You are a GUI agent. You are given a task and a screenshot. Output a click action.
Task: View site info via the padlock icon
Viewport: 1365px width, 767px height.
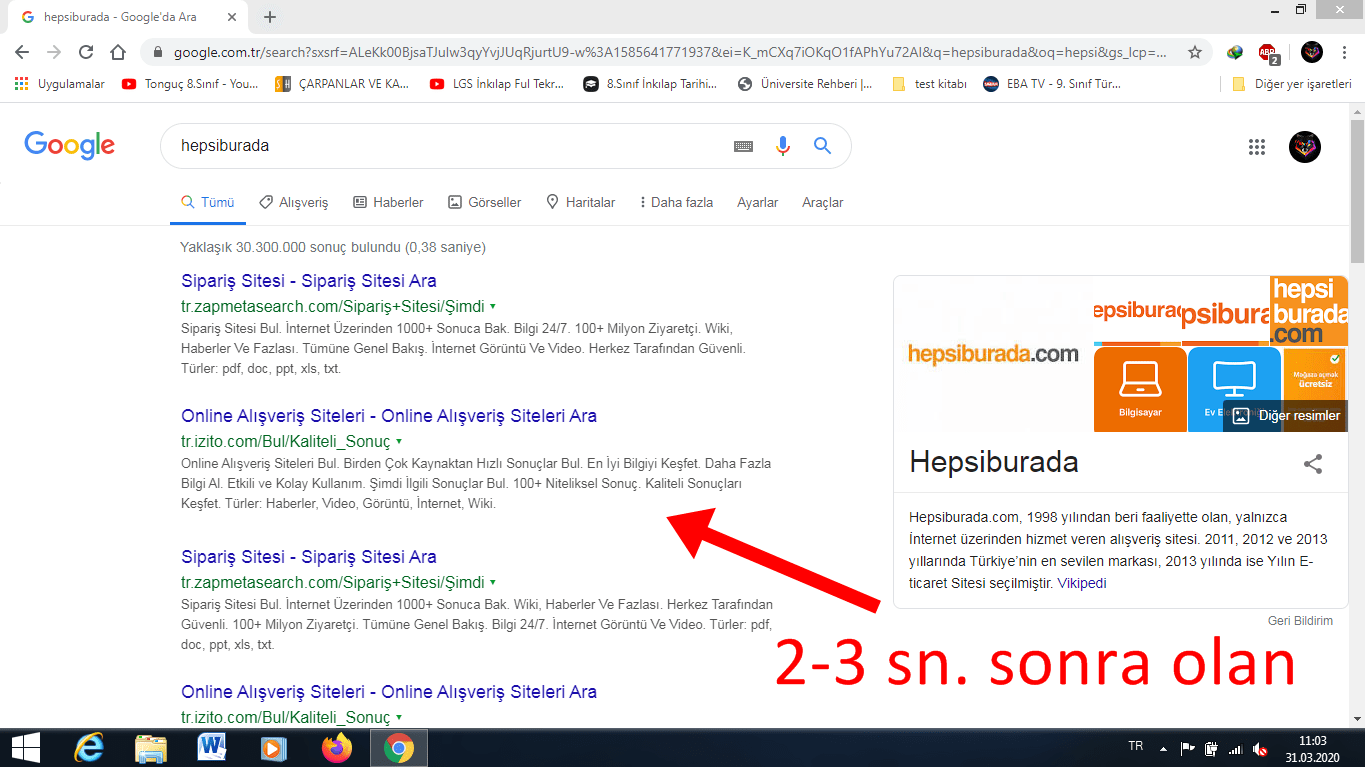(157, 52)
